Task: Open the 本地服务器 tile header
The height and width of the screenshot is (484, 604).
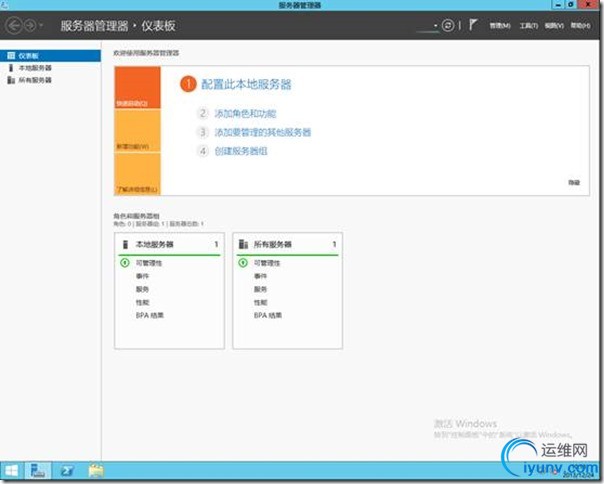Action: pos(169,244)
